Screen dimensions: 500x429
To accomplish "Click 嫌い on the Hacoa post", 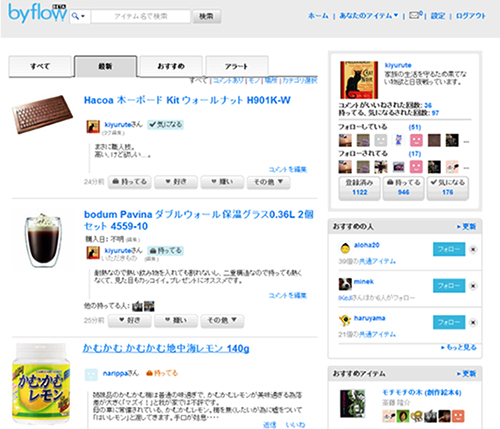I will click(222, 182).
